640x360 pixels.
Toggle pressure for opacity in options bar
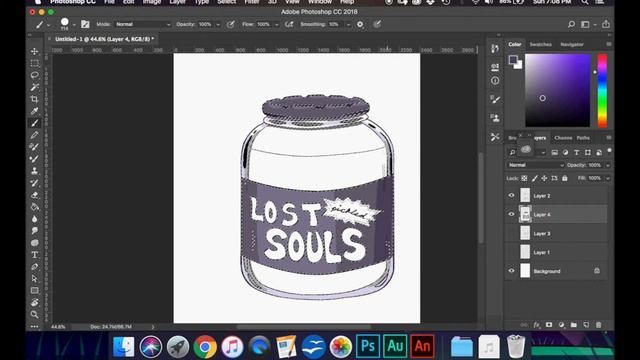[231, 24]
